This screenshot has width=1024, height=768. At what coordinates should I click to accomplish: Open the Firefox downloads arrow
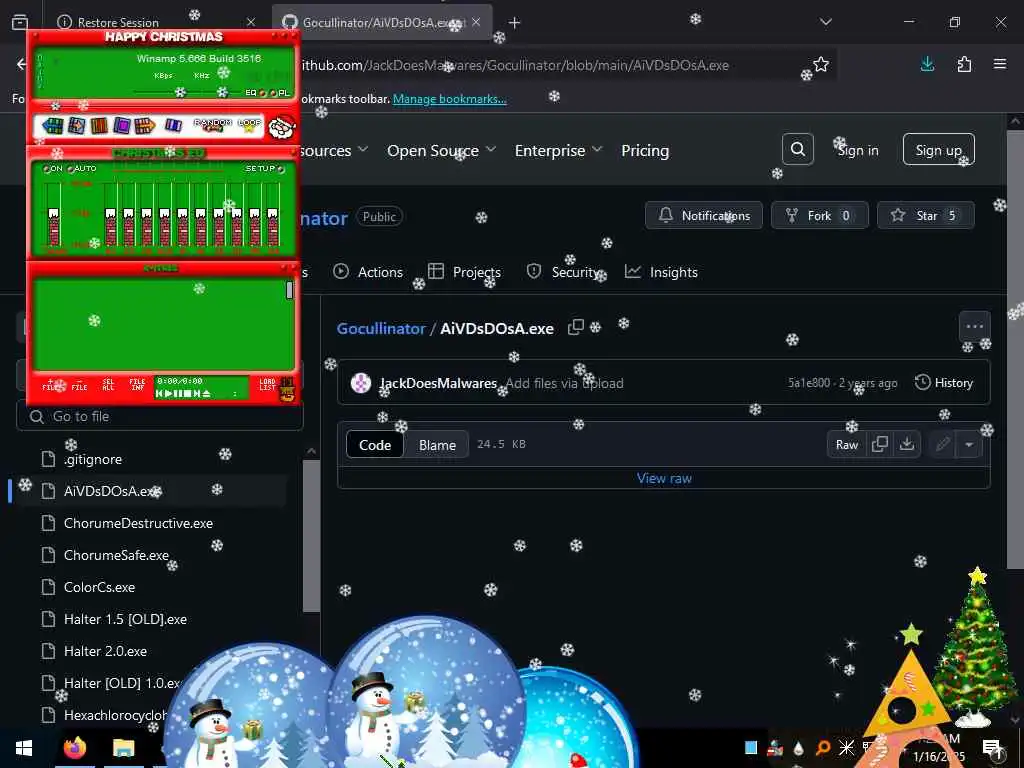coord(927,64)
